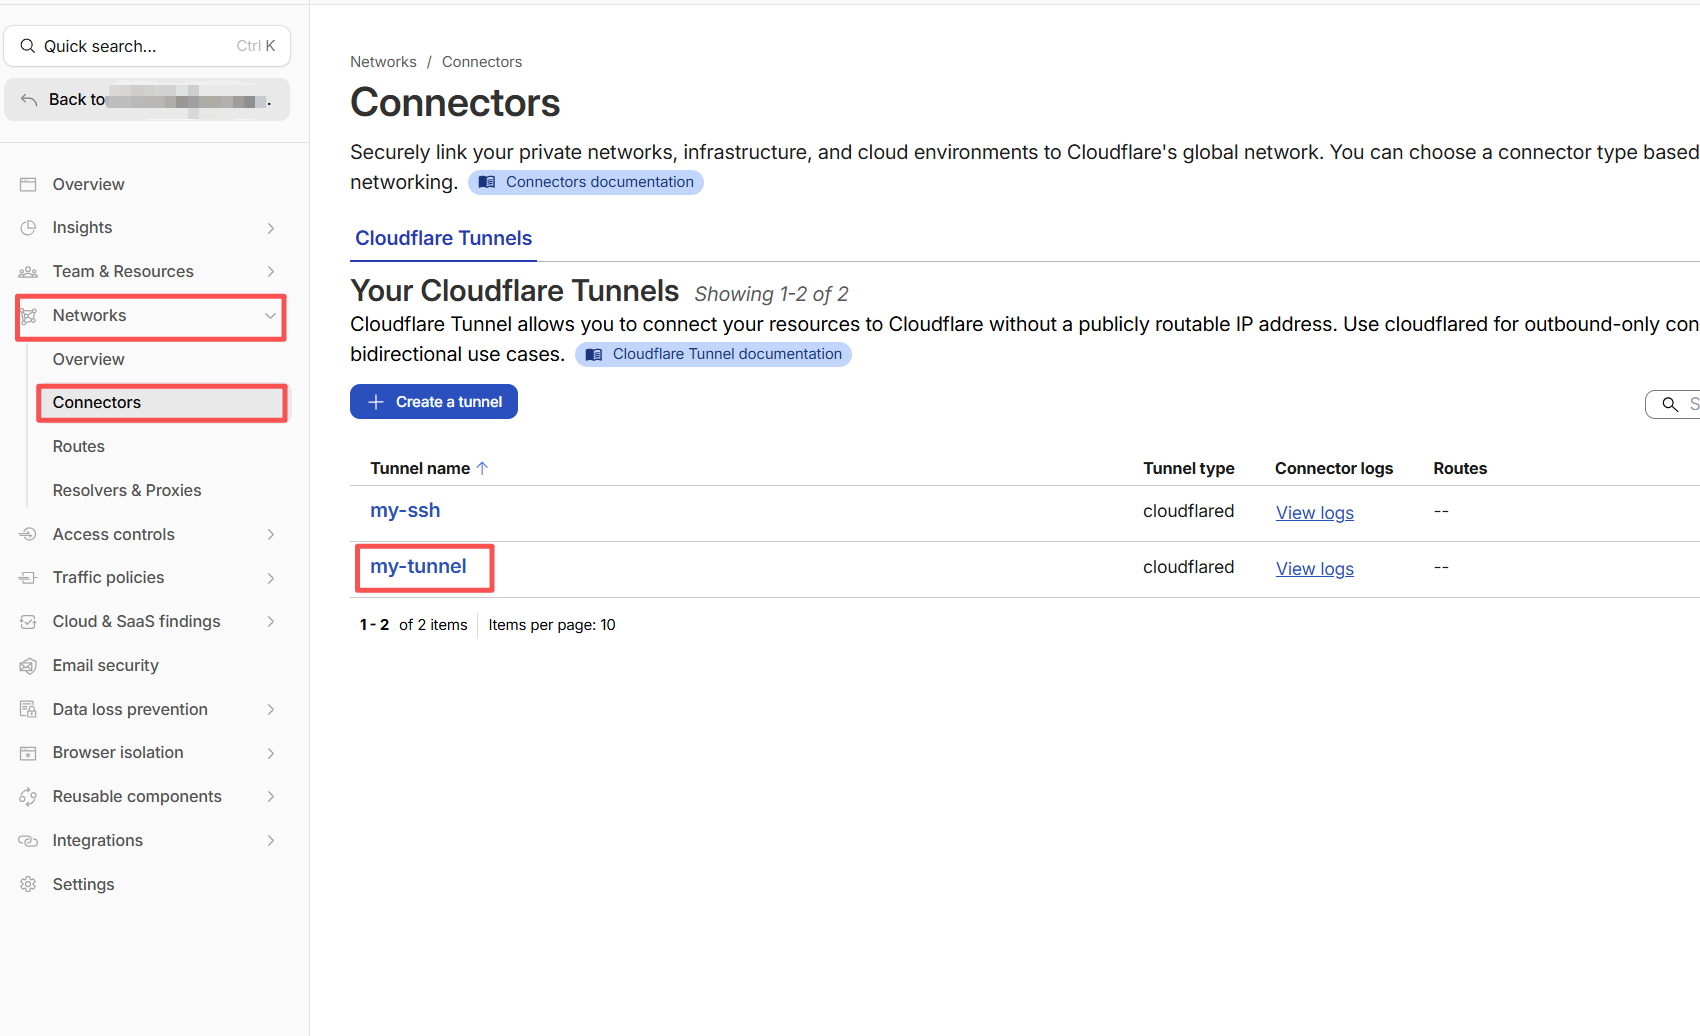This screenshot has width=1700, height=1036.
Task: Click the Cloud & SaaS findings icon
Action: (28, 622)
